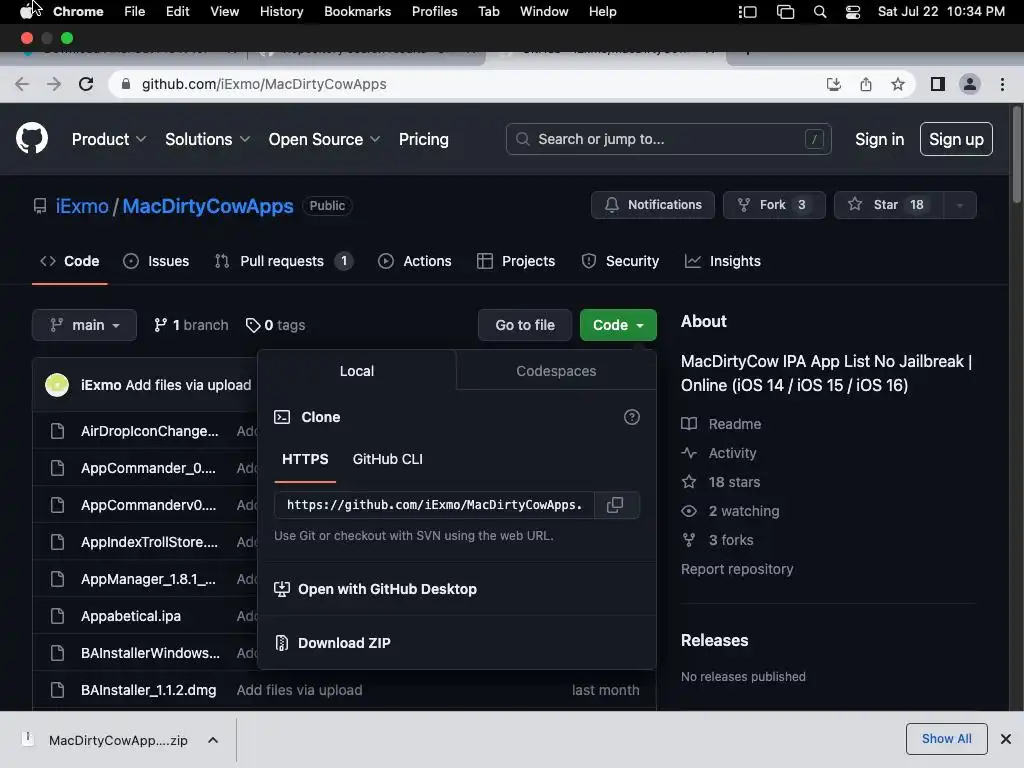Viewport: 1024px width, 768px height.
Task: Show all downloads
Action: tap(946, 739)
